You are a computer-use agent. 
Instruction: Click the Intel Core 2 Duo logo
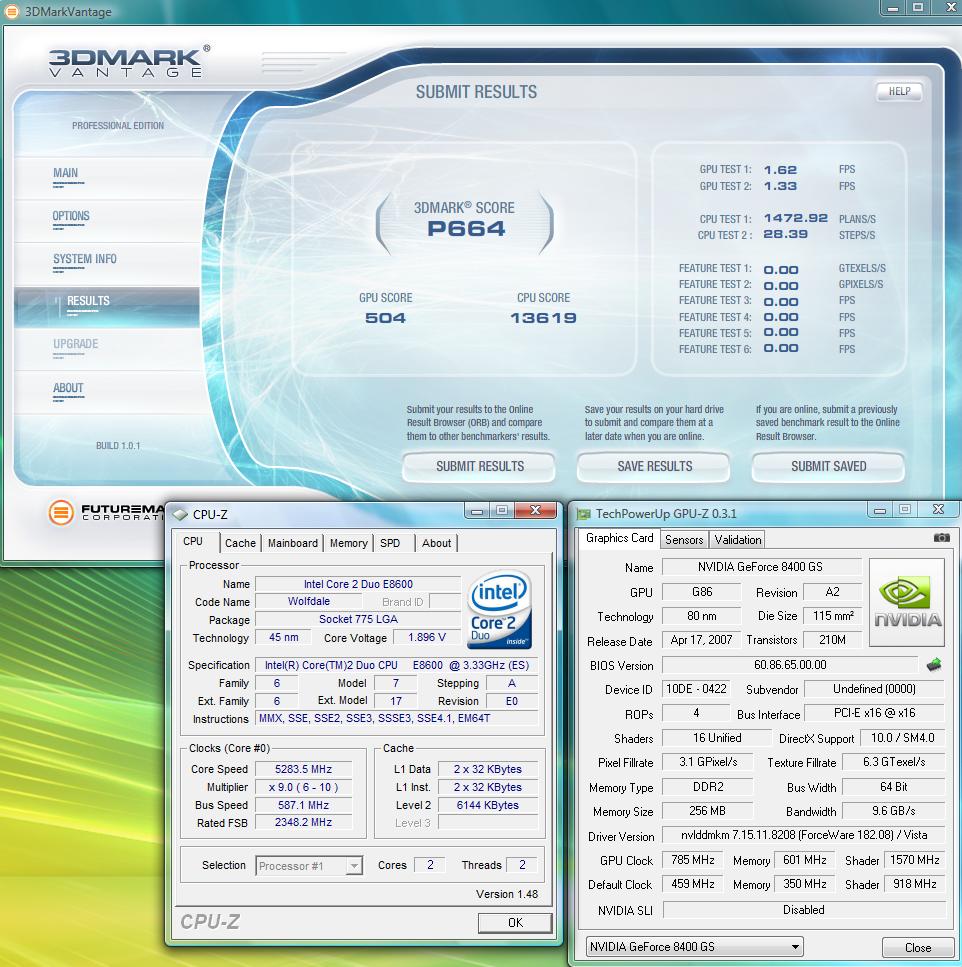pyautogui.click(x=499, y=609)
